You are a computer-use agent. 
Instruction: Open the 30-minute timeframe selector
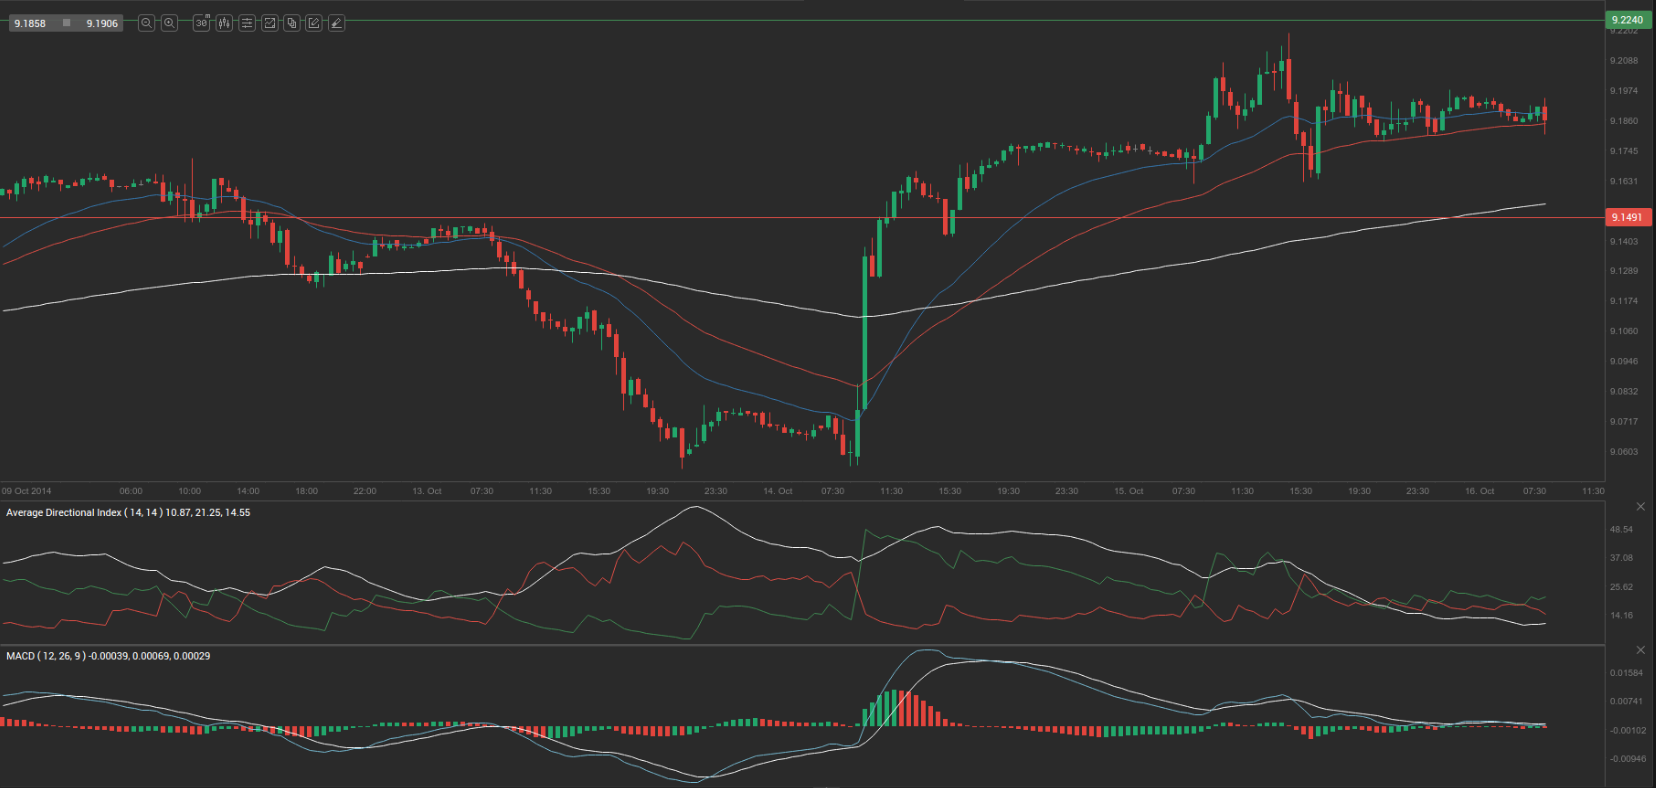201,23
